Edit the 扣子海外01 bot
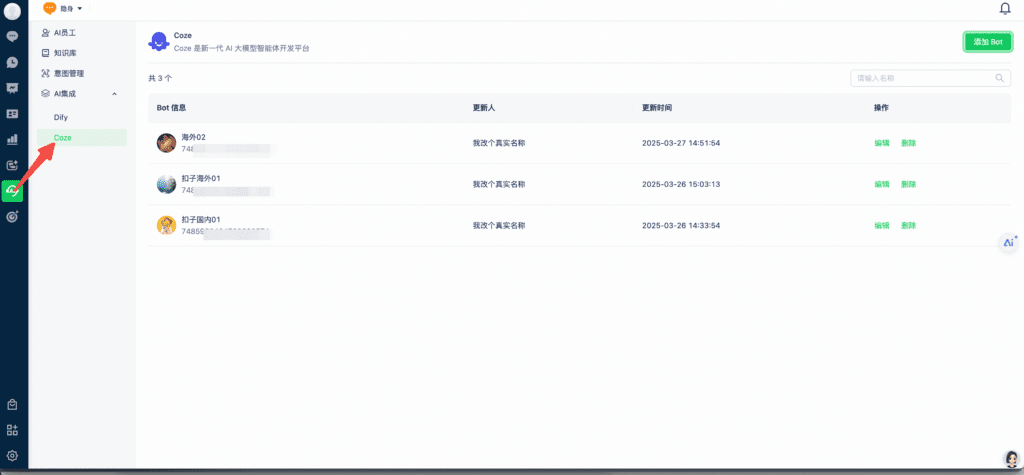Screen dimensions: 1024x475 pos(882,184)
